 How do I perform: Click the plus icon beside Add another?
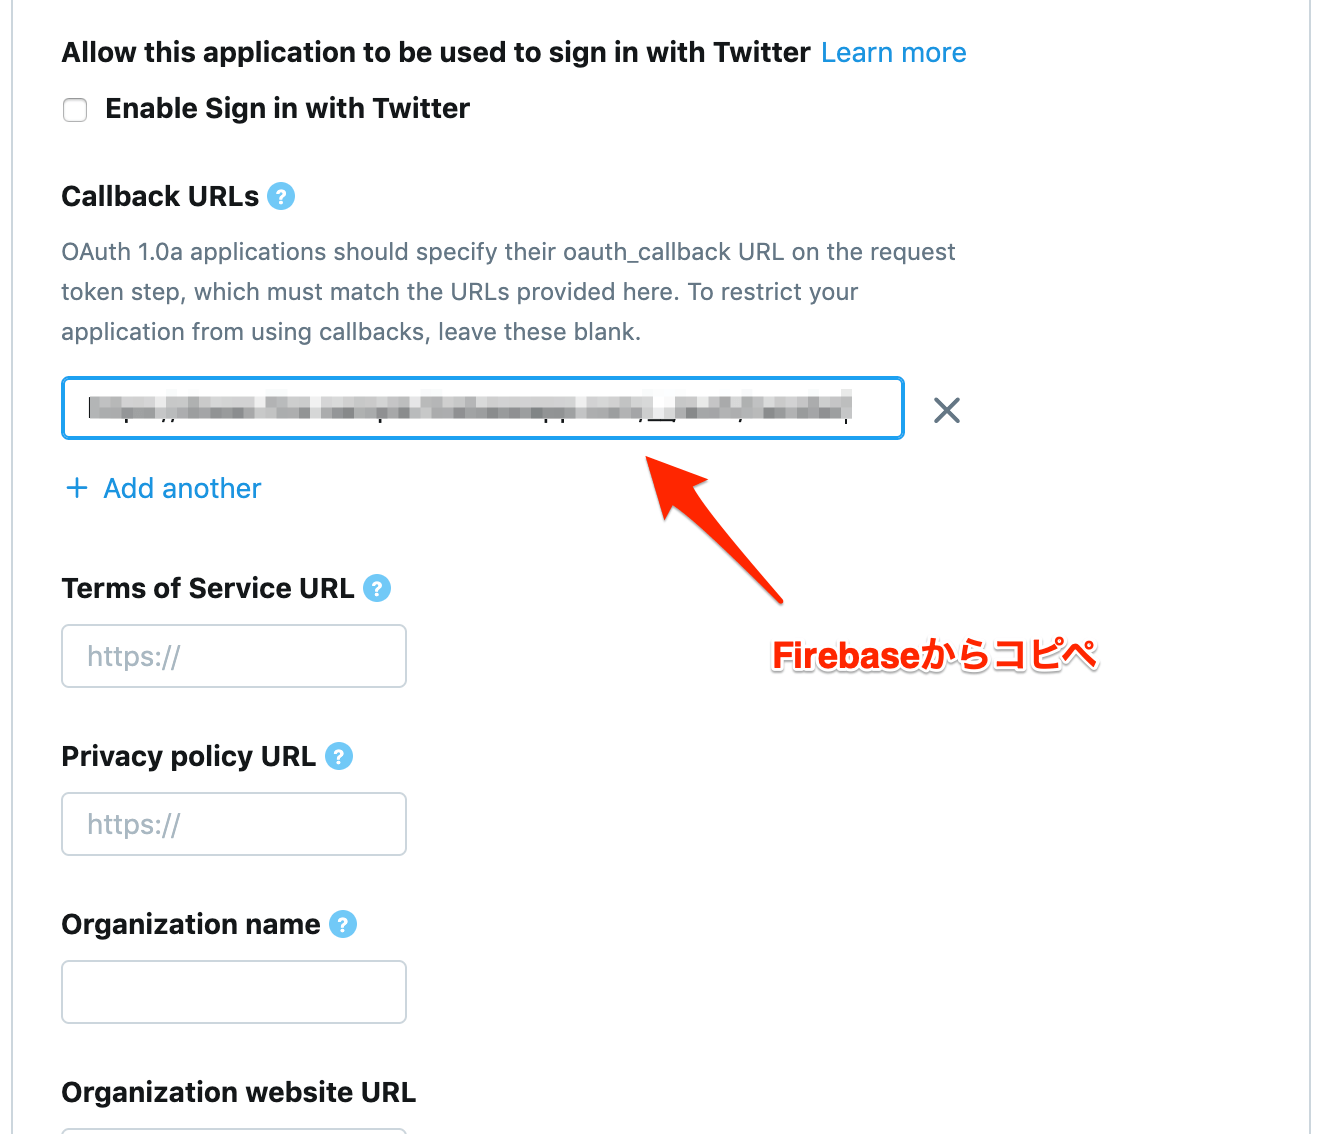(x=77, y=488)
